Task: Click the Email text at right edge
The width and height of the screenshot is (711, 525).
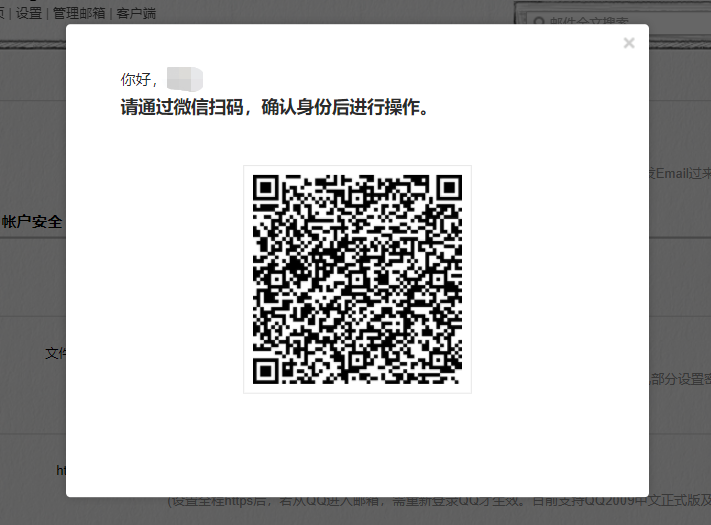Action: coord(678,173)
